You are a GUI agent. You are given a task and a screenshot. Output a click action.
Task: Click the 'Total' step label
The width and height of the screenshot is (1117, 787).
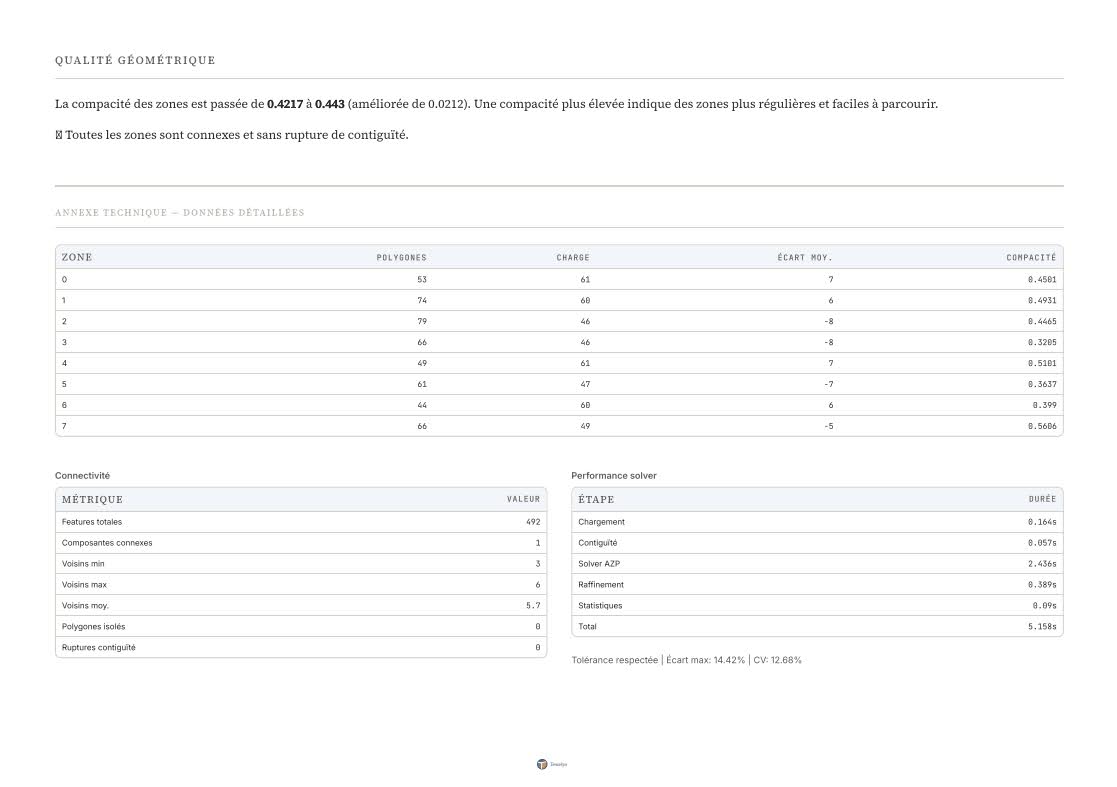pyautogui.click(x=587, y=627)
